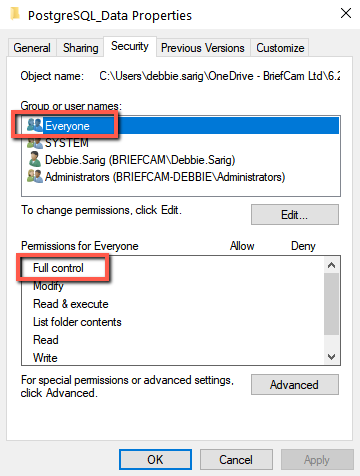Image resolution: width=360 pixels, height=476 pixels.
Task: Click the folder icon in title bar
Action: (x=15, y=14)
